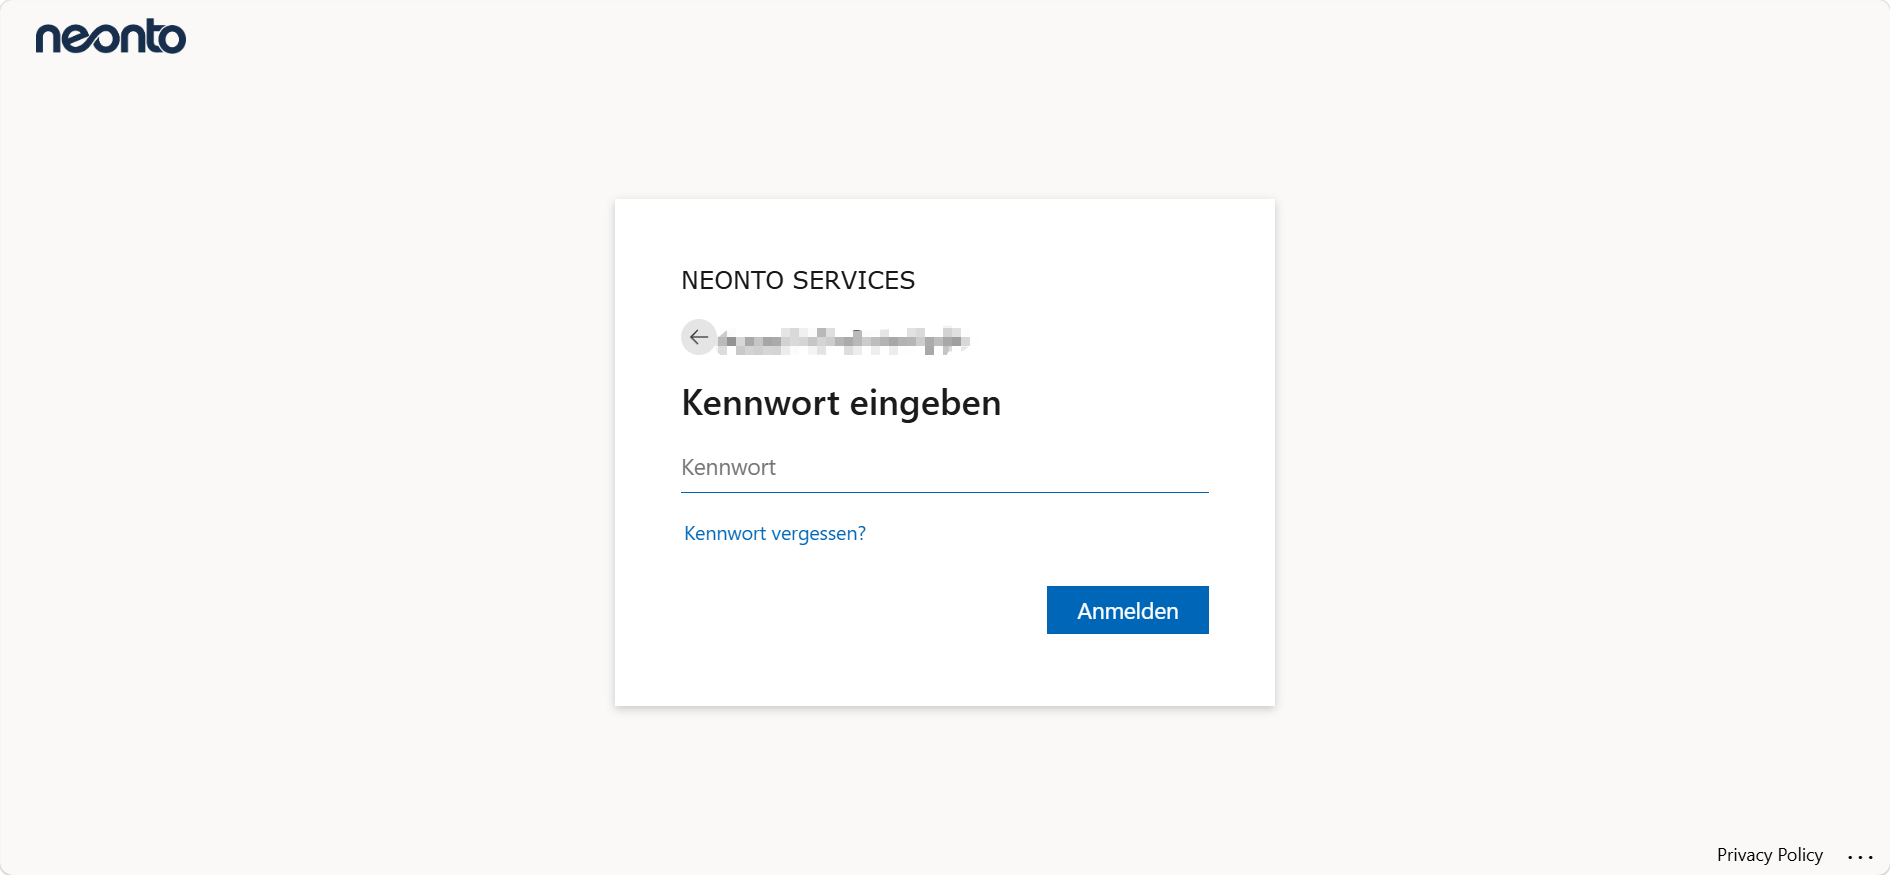Click the back arrow beside the account email
The width and height of the screenshot is (1890, 875).
tap(698, 337)
